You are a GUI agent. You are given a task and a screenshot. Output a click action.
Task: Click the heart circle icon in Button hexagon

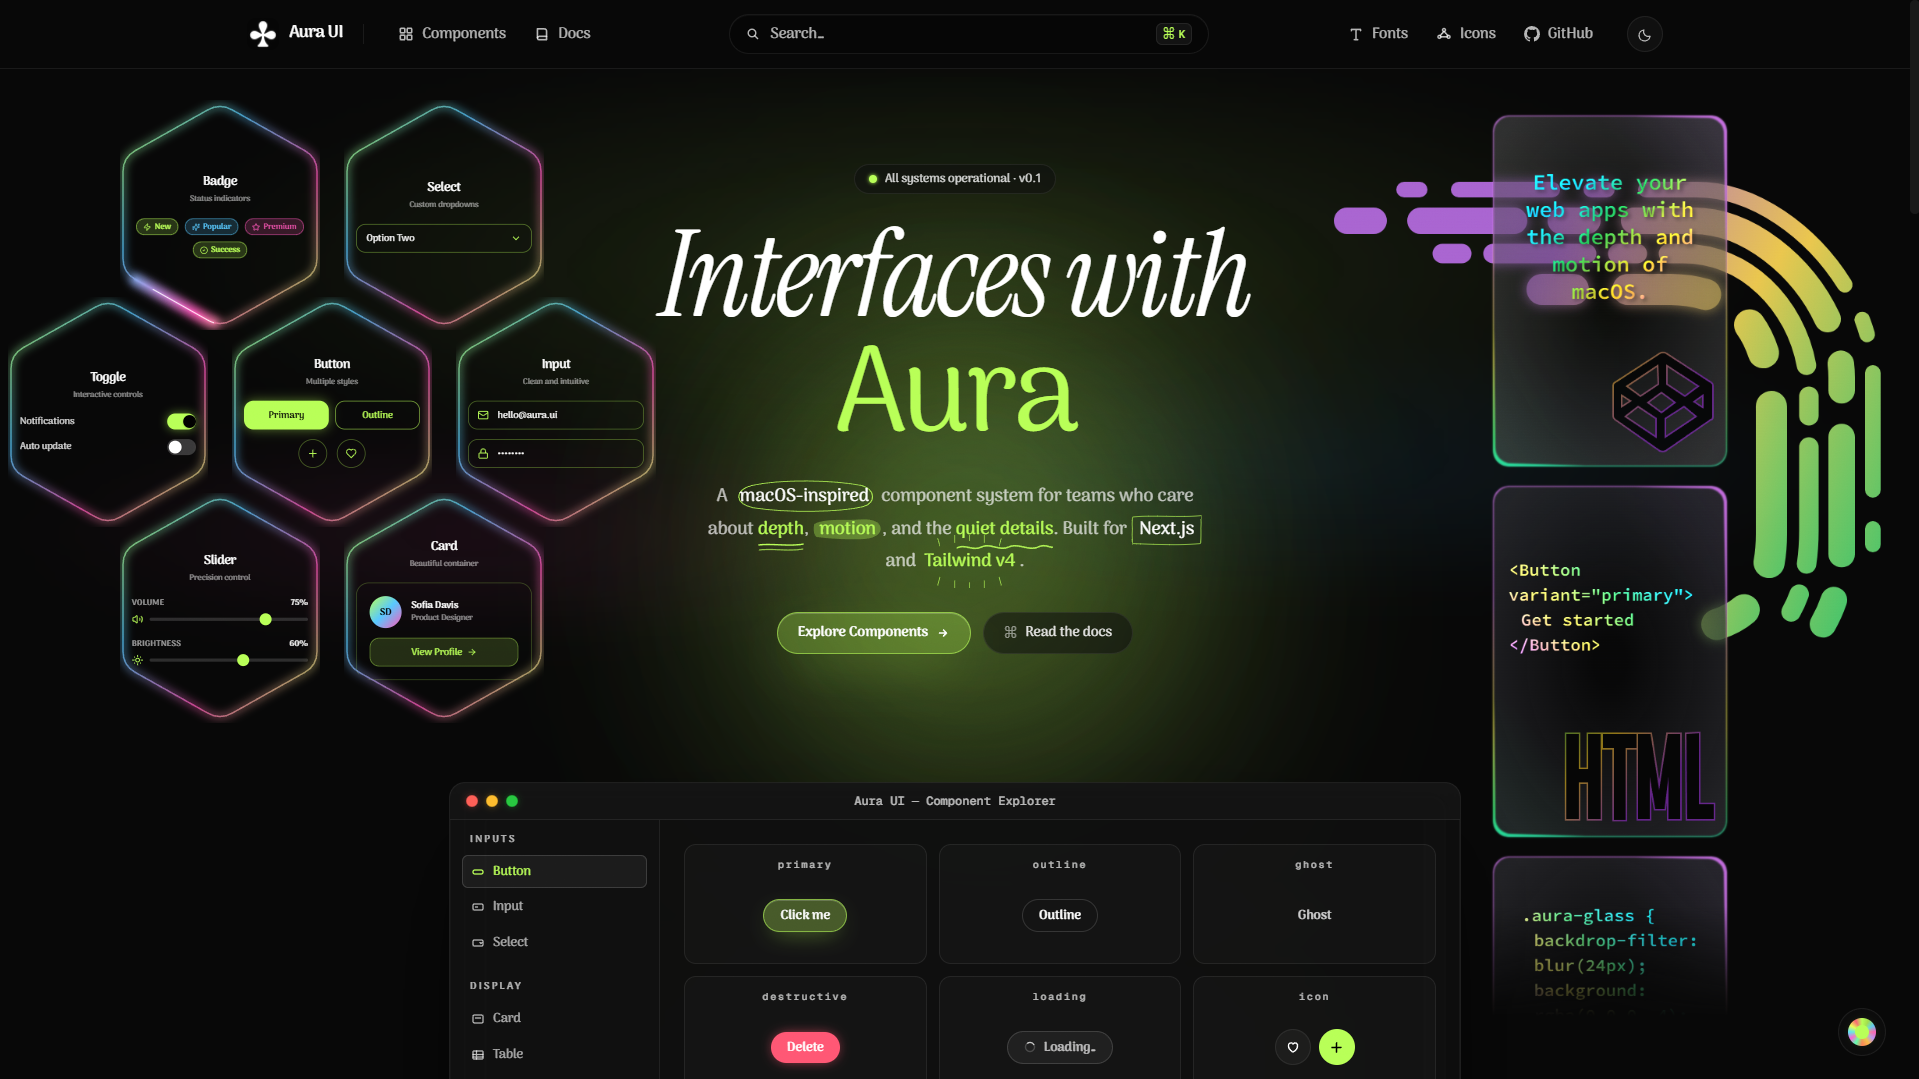click(x=351, y=454)
